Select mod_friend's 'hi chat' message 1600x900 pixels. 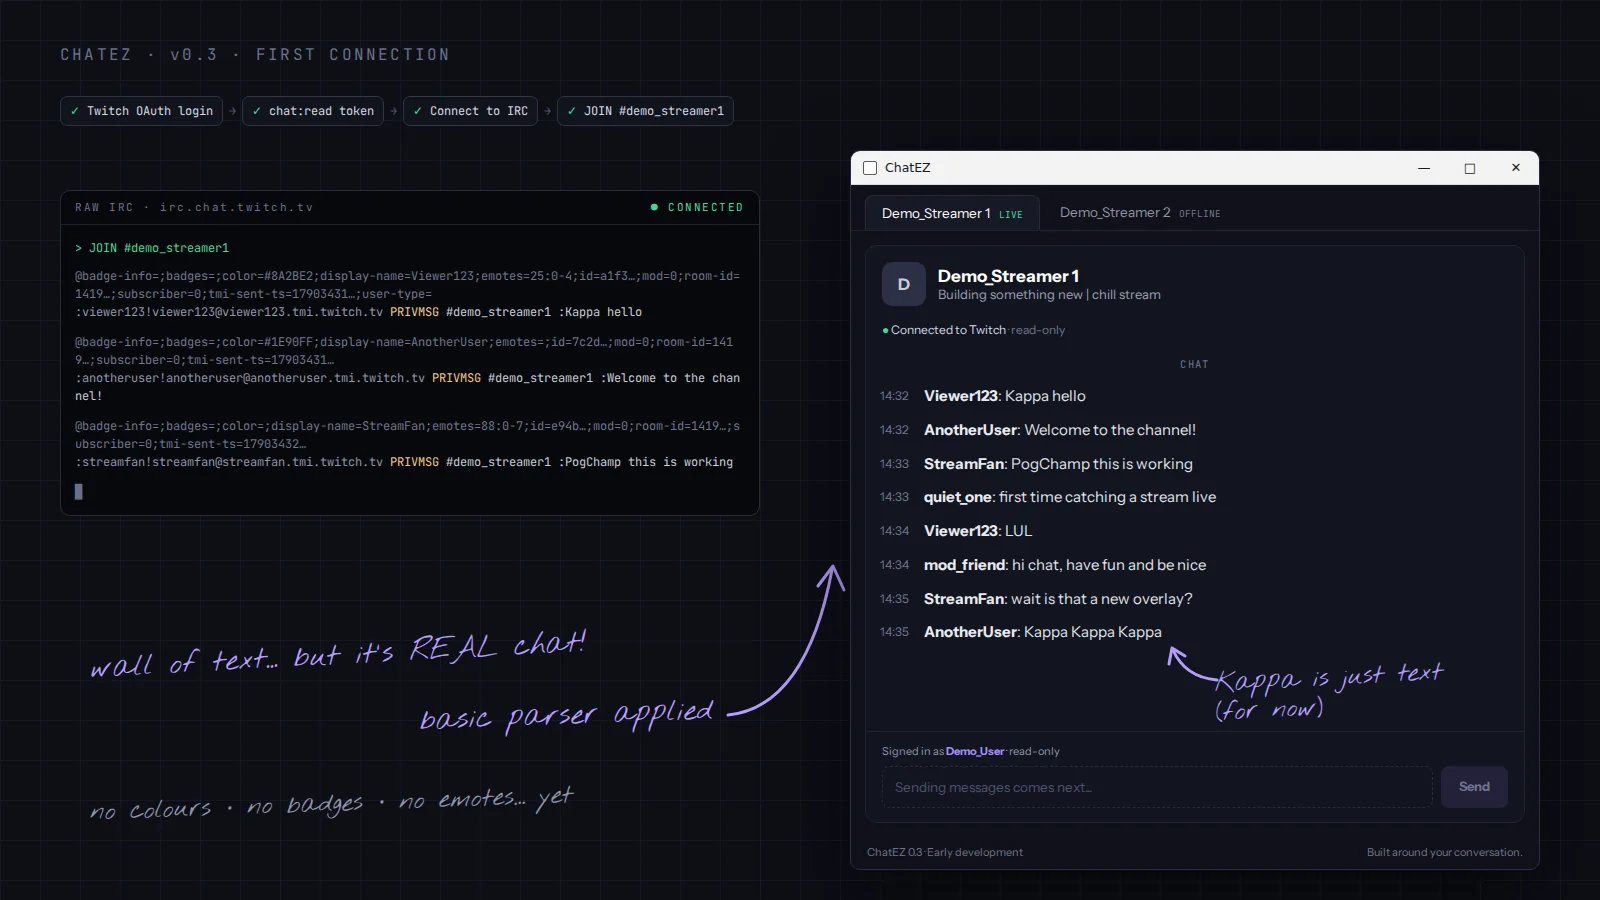click(x=1064, y=565)
